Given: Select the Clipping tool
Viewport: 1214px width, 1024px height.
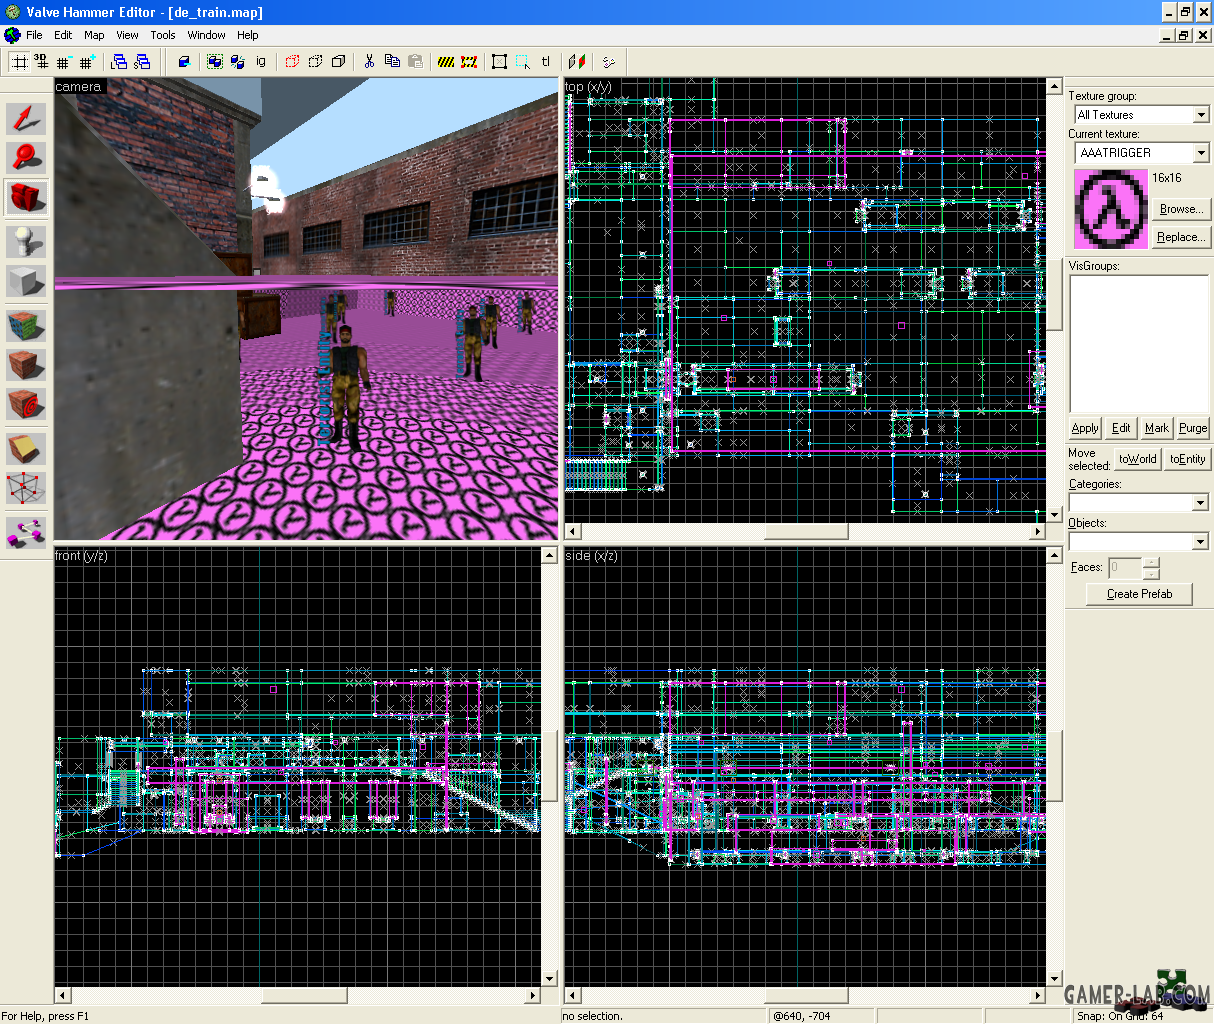Looking at the screenshot, I should pos(26,447).
